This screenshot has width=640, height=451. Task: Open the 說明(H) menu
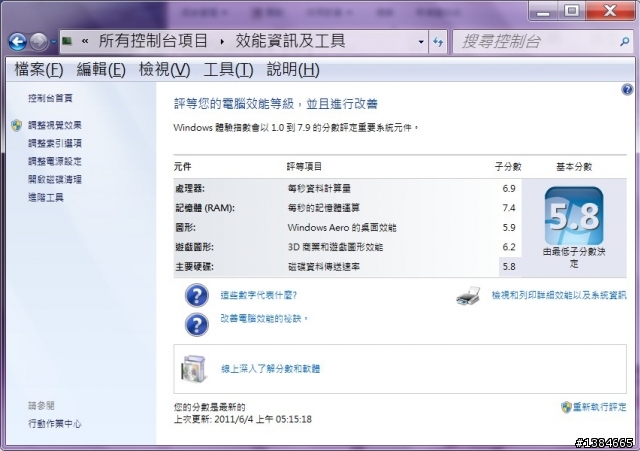tap(293, 69)
